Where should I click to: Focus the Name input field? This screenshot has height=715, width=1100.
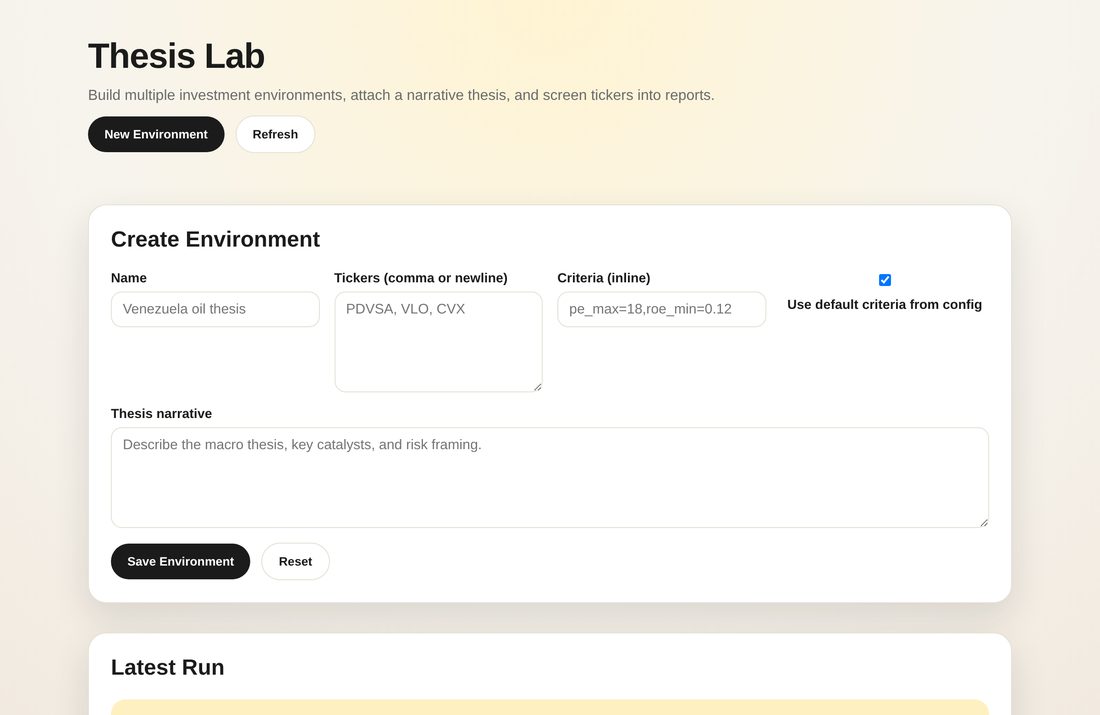(215, 309)
